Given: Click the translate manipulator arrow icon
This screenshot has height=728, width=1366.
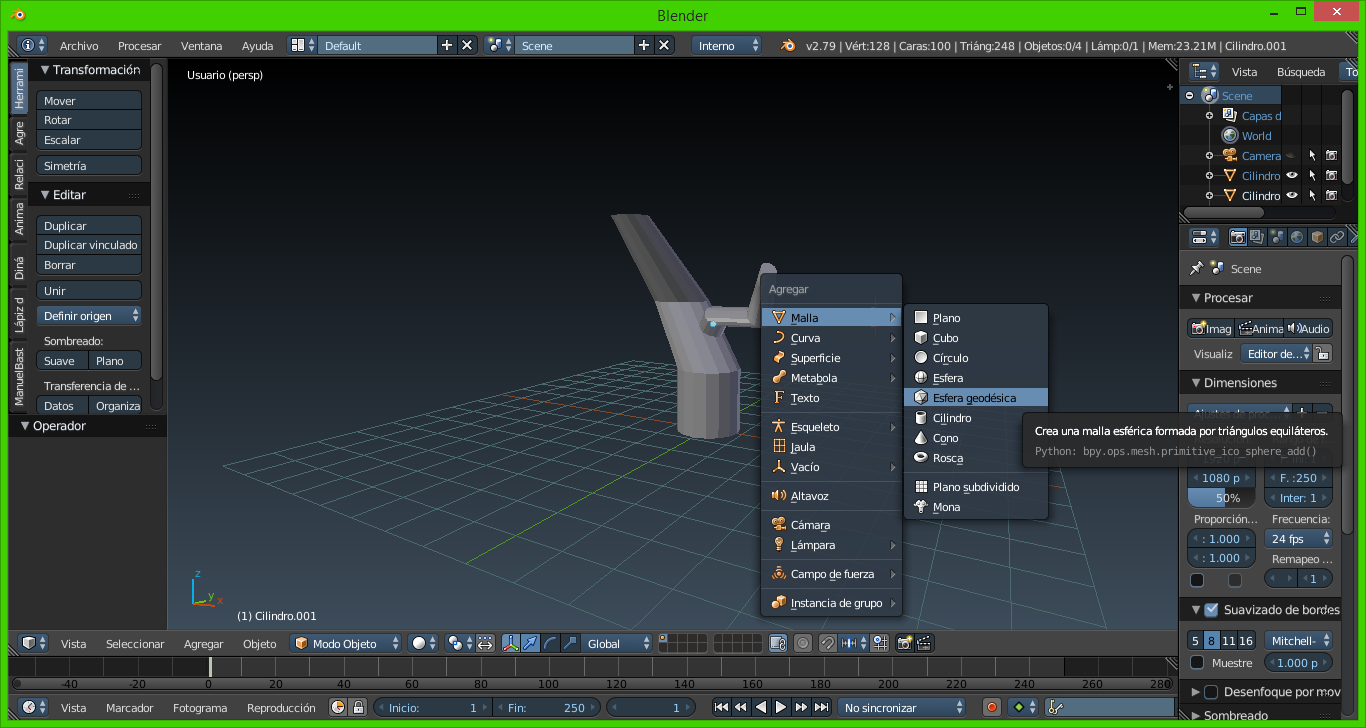Looking at the screenshot, I should [530, 643].
